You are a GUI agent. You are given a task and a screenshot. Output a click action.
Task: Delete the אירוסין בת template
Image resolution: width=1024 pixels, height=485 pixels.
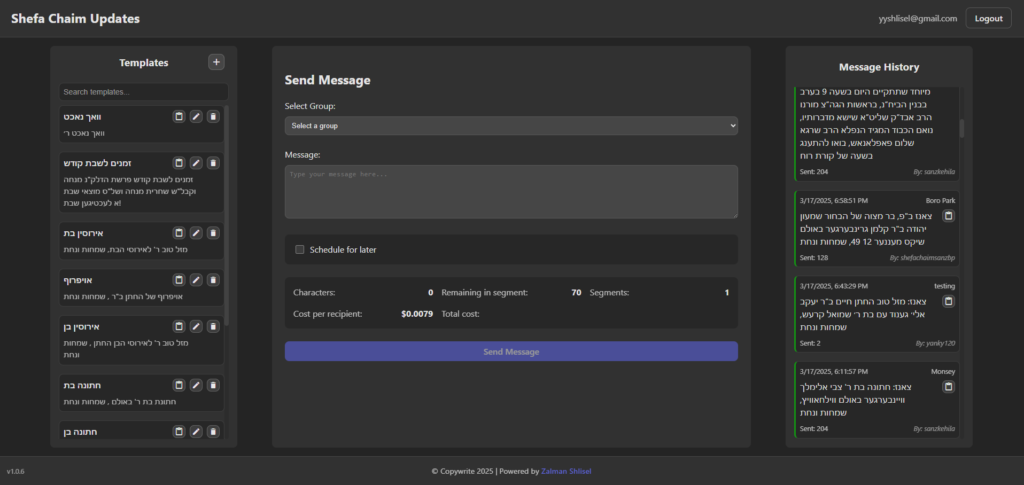(213, 232)
